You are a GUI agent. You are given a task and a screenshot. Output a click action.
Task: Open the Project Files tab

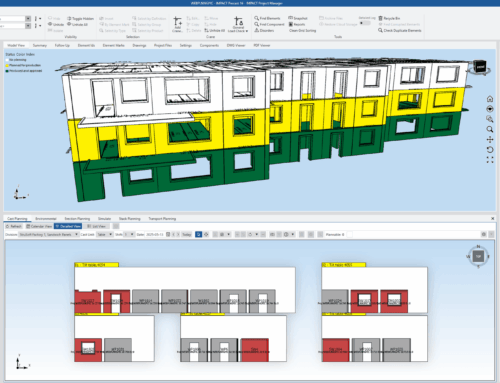click(163, 45)
